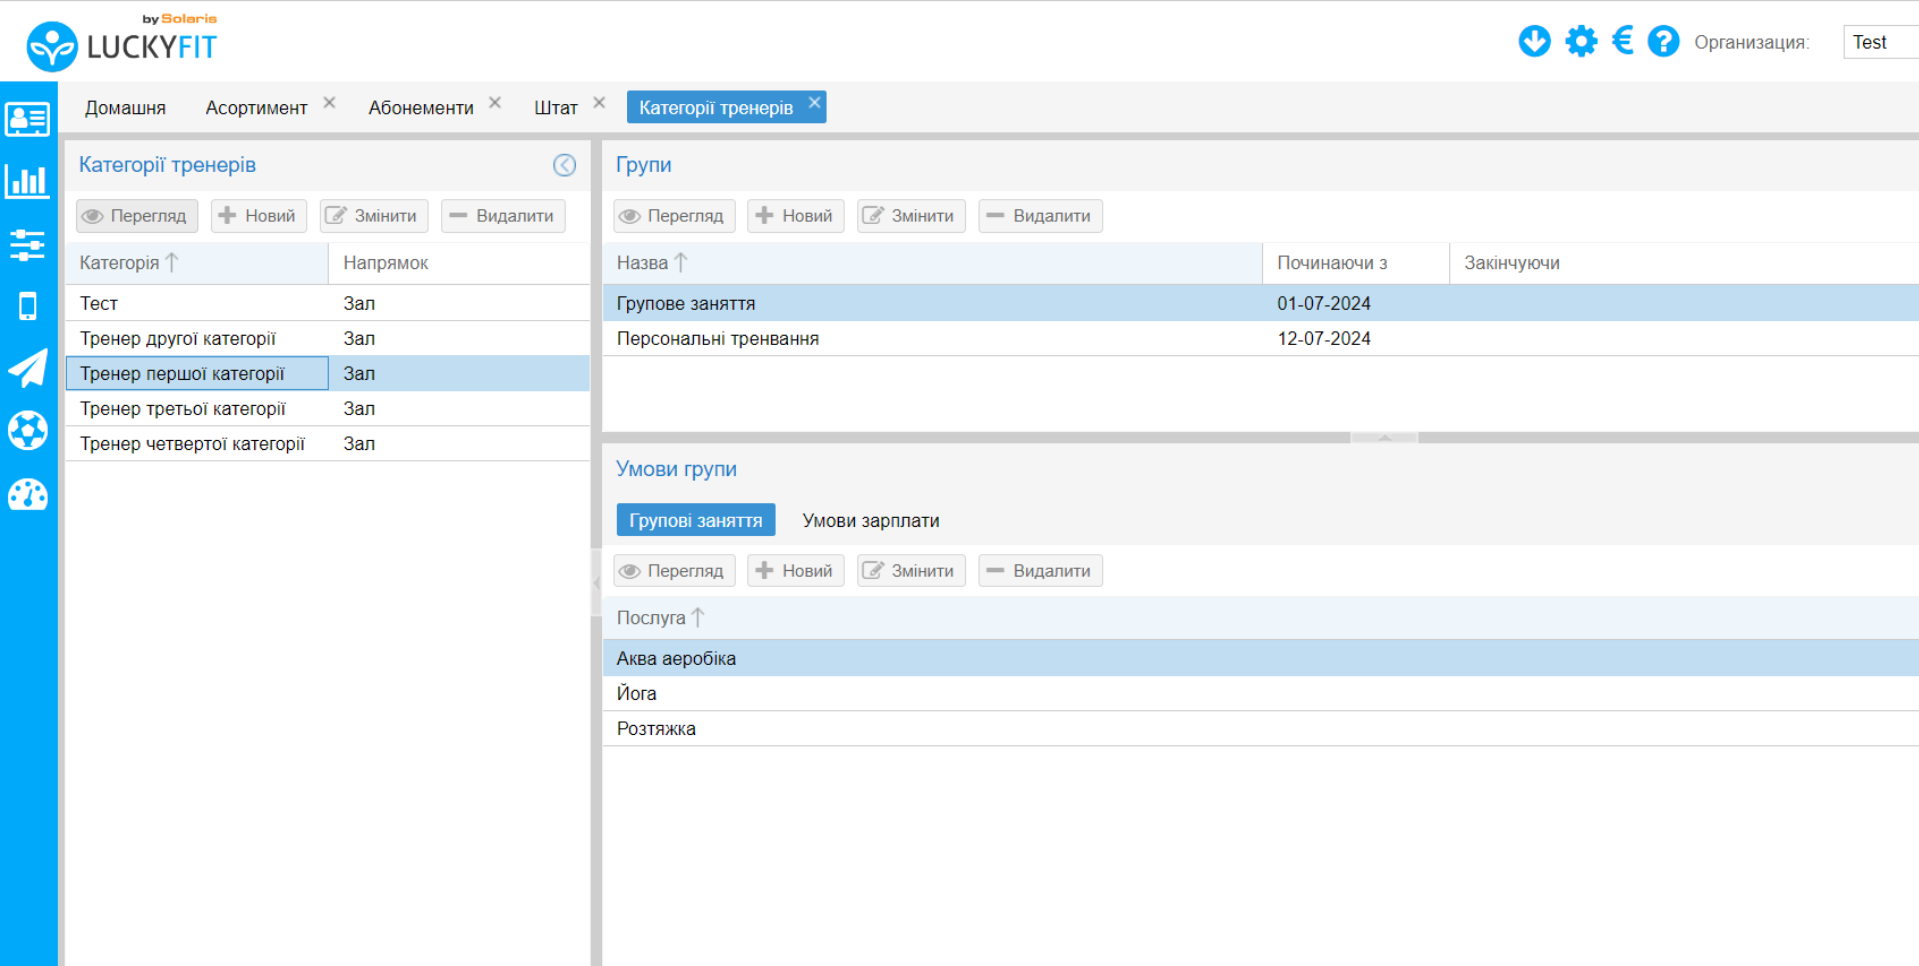The image size is (1919, 966).
Task: Open the soccer ball sidebar icon
Action: 28,430
